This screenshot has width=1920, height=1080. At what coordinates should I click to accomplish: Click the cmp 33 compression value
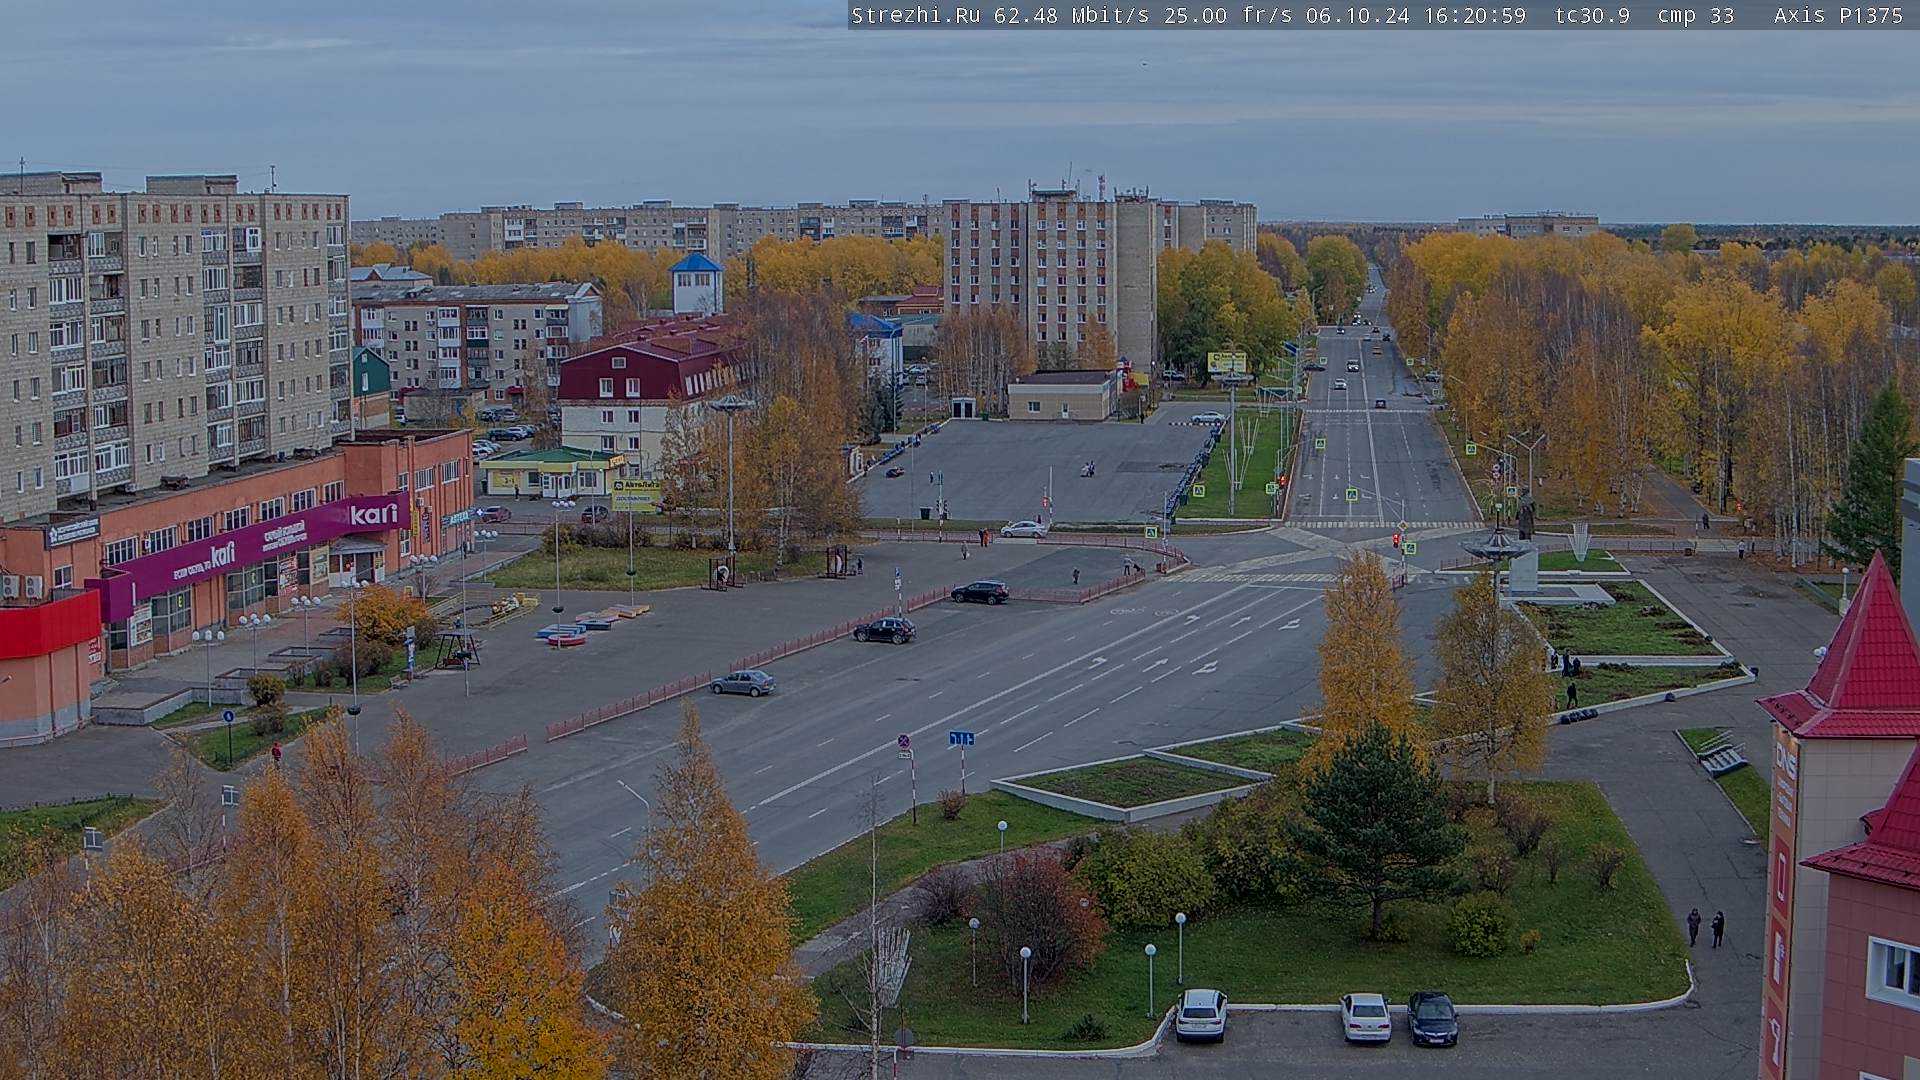pos(1695,15)
